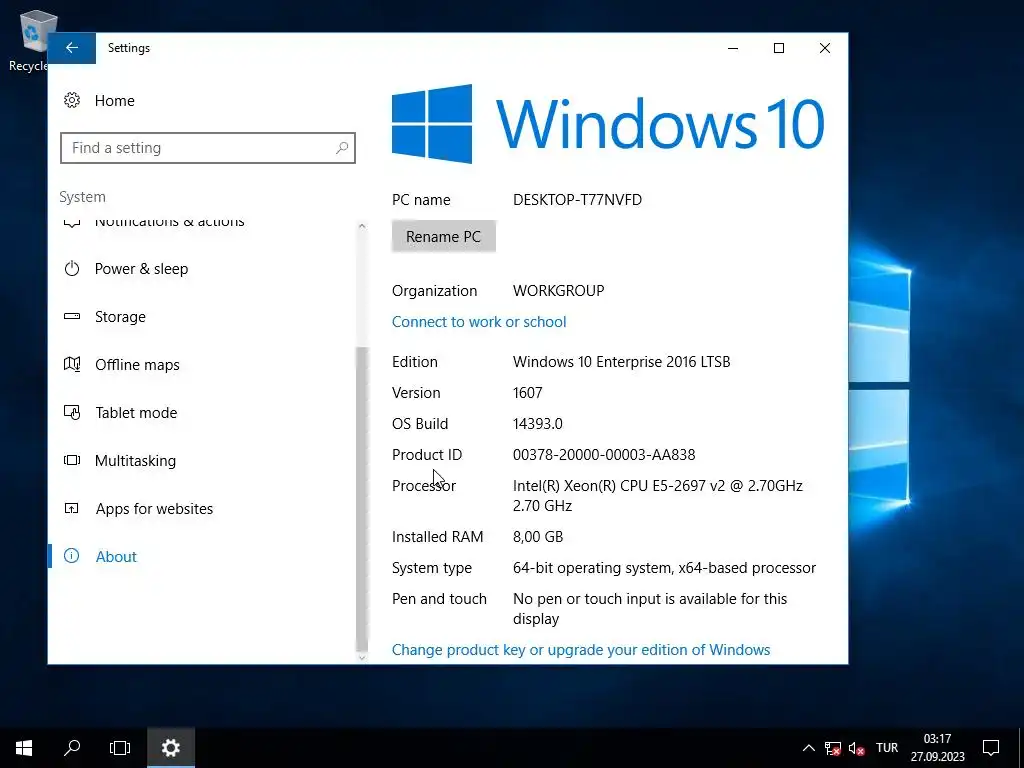Viewport: 1024px width, 768px height.
Task: Show hidden system tray icons
Action: pos(808,748)
